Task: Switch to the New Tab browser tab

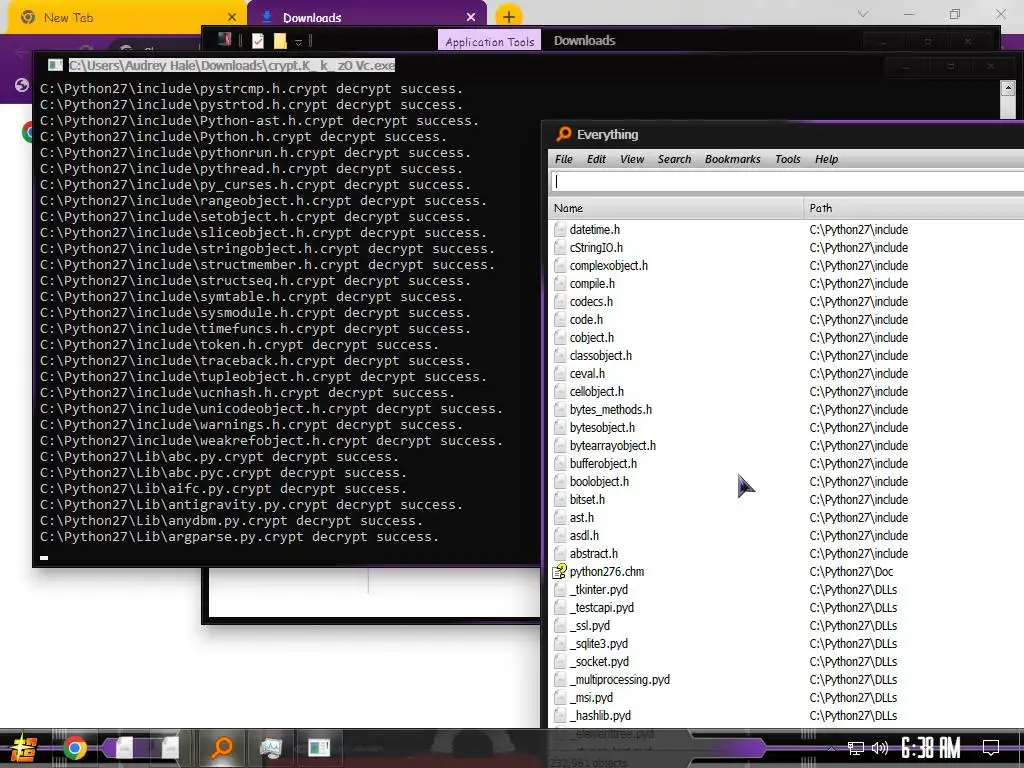Action: (x=122, y=18)
